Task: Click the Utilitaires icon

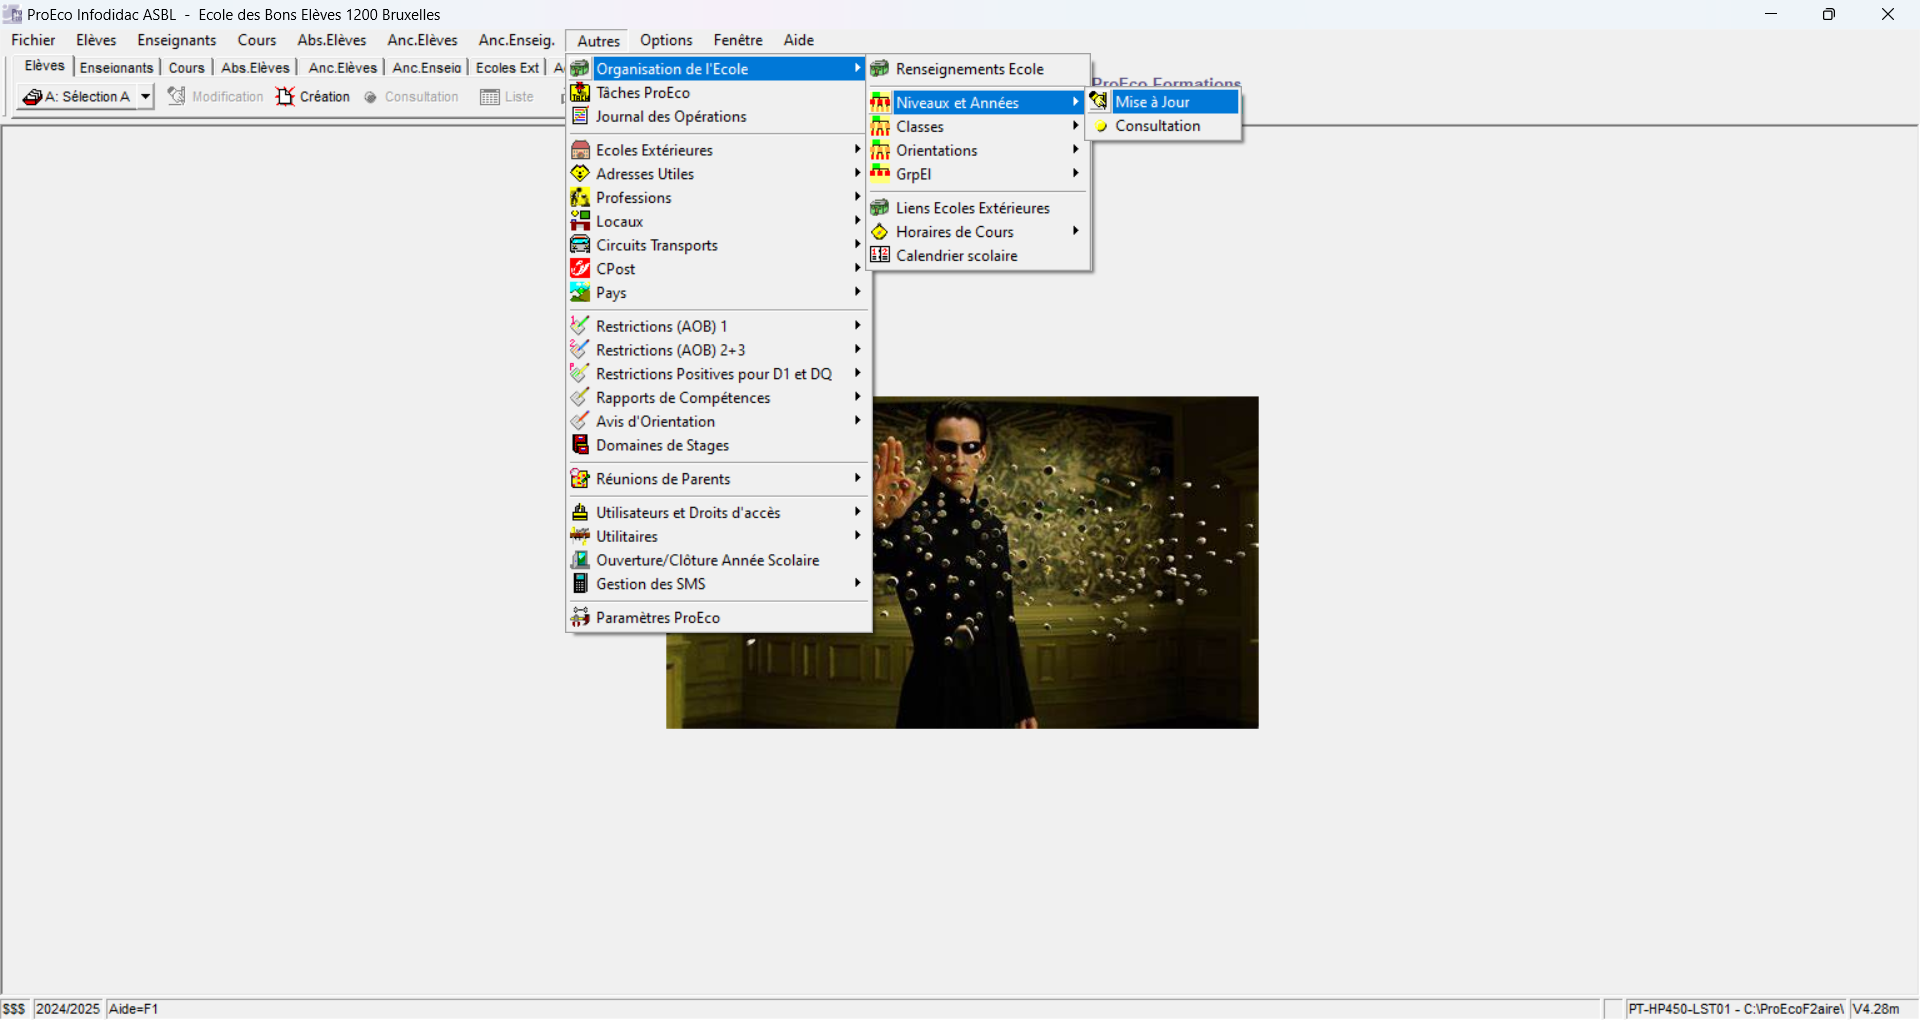Action: tap(580, 536)
